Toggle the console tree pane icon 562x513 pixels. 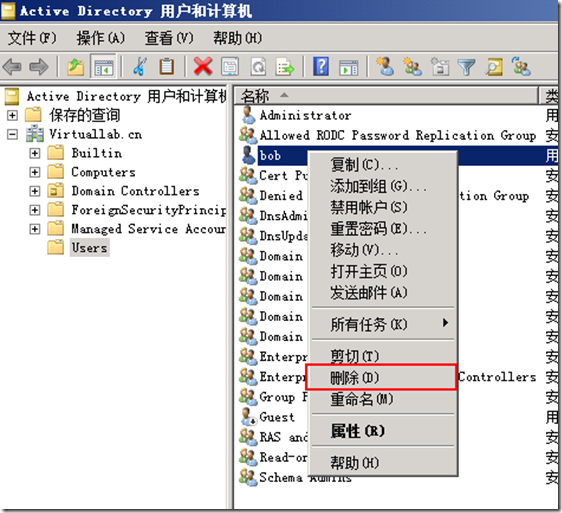(103, 67)
